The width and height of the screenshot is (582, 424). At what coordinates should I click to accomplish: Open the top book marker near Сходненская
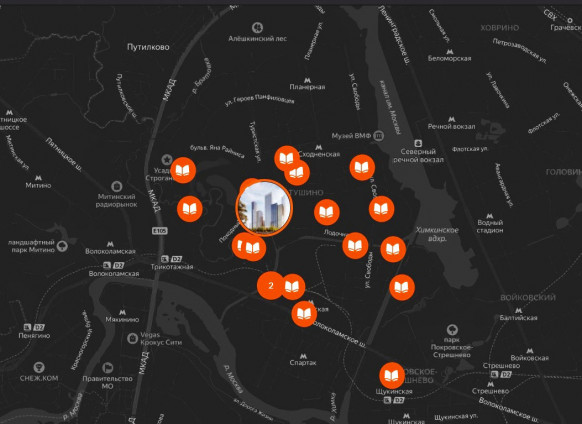pos(287,158)
